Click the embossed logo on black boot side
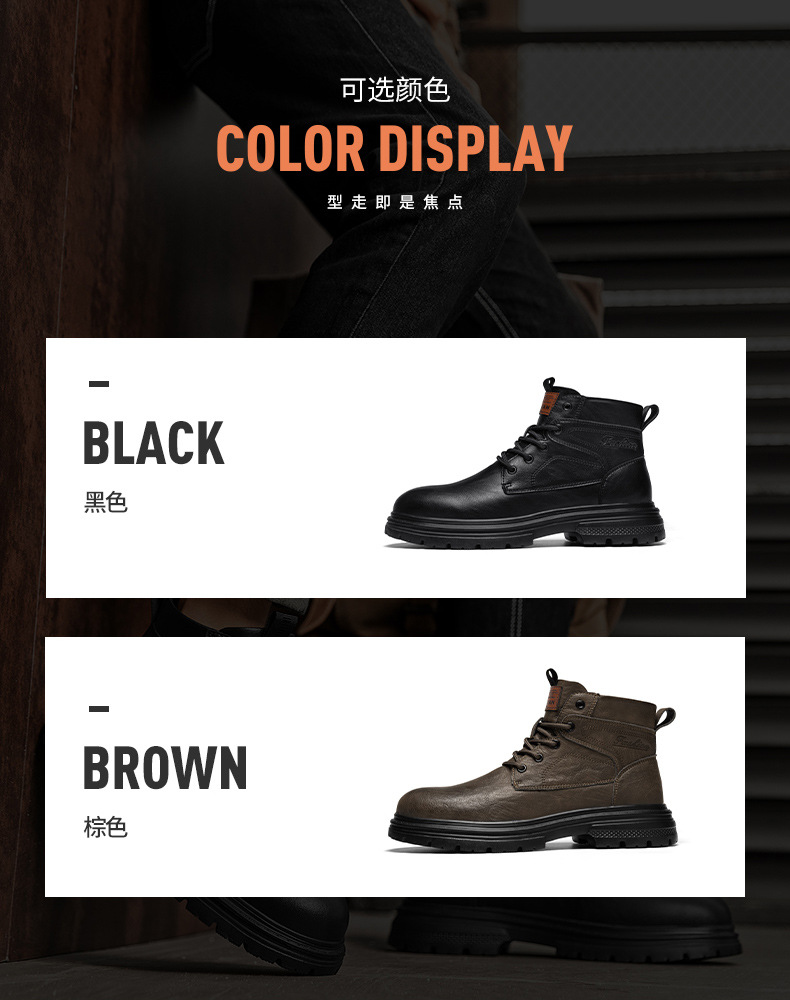Viewport: 790px width, 1000px height. coord(620,442)
